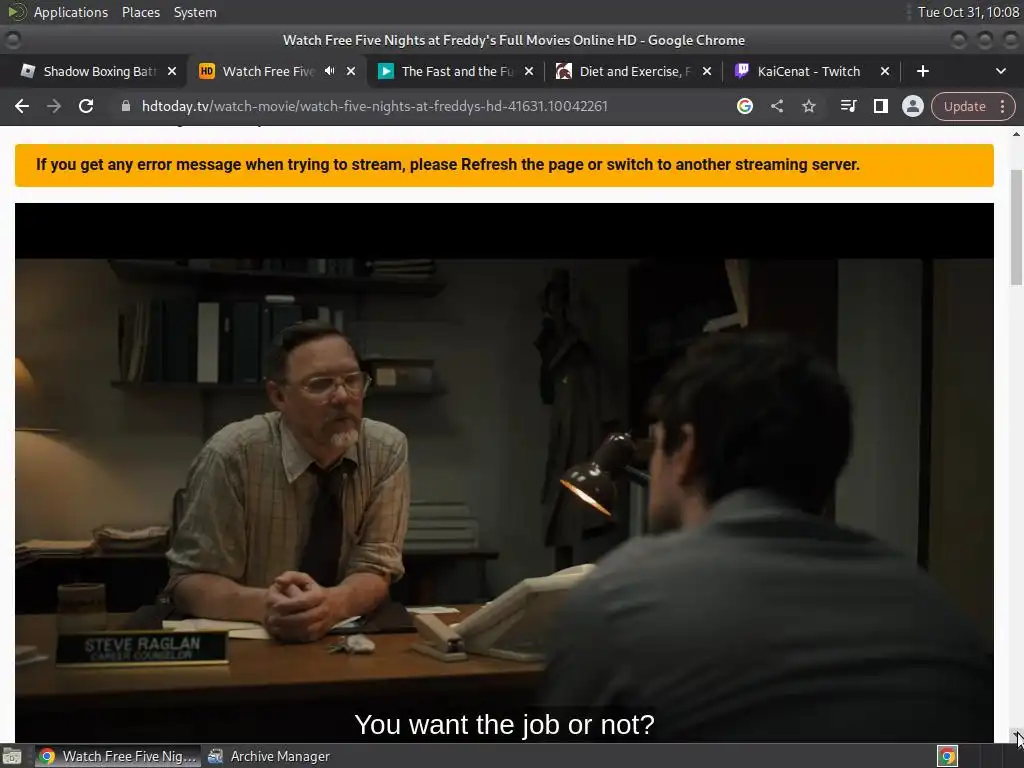Screen dimensions: 1024x768
Task: Switch to Archive Manager in taskbar
Action: (269, 756)
